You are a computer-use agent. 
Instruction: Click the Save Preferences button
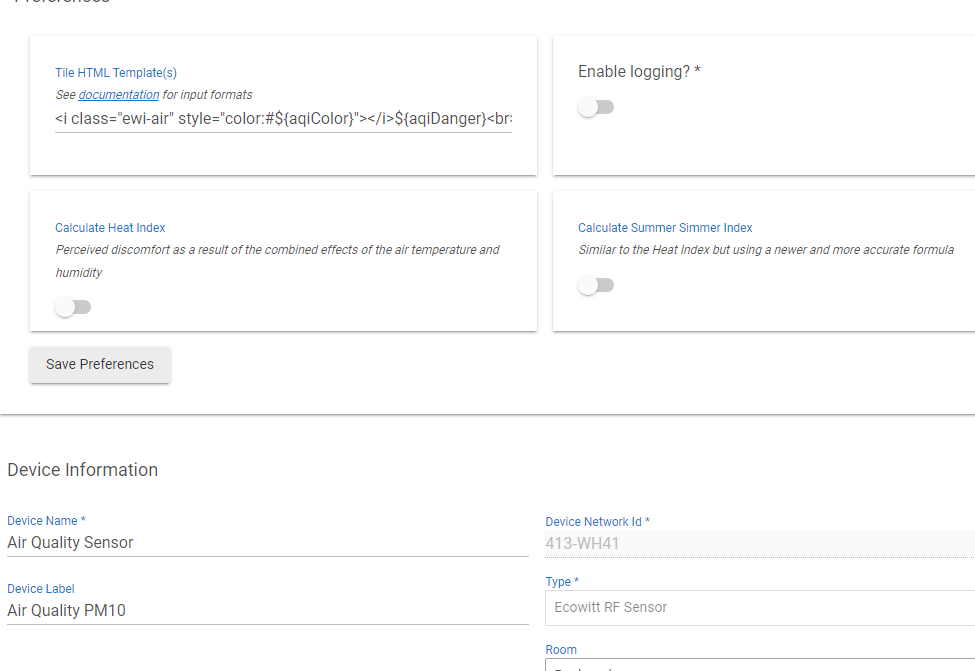100,364
